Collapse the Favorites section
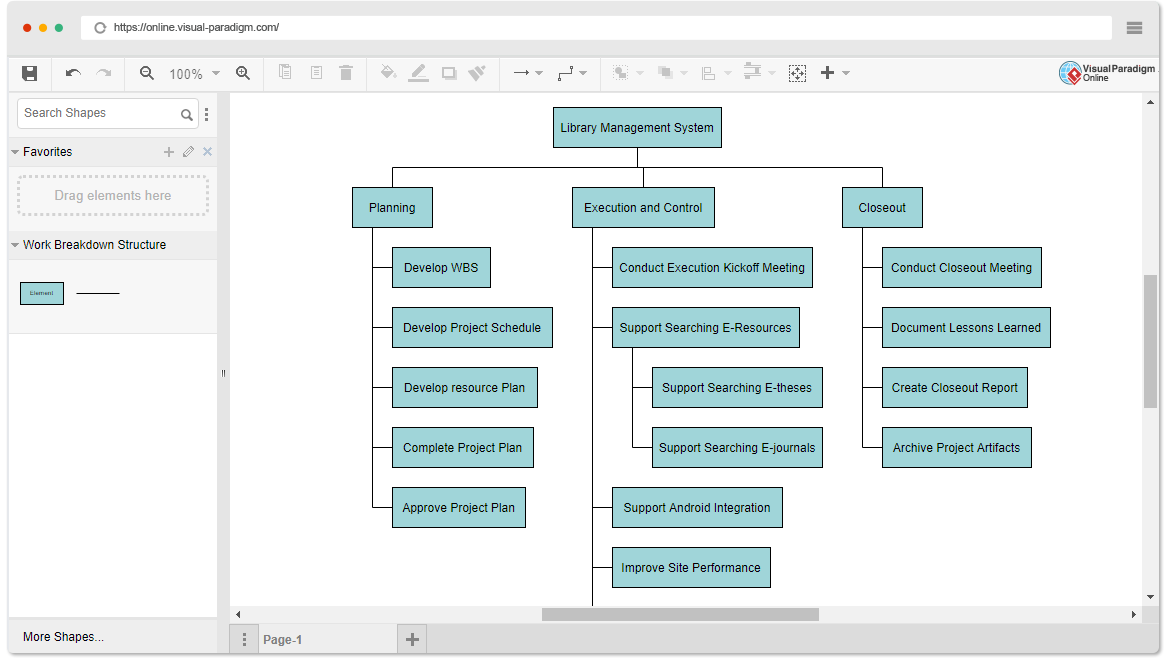The height and width of the screenshot is (665, 1170). point(15,152)
